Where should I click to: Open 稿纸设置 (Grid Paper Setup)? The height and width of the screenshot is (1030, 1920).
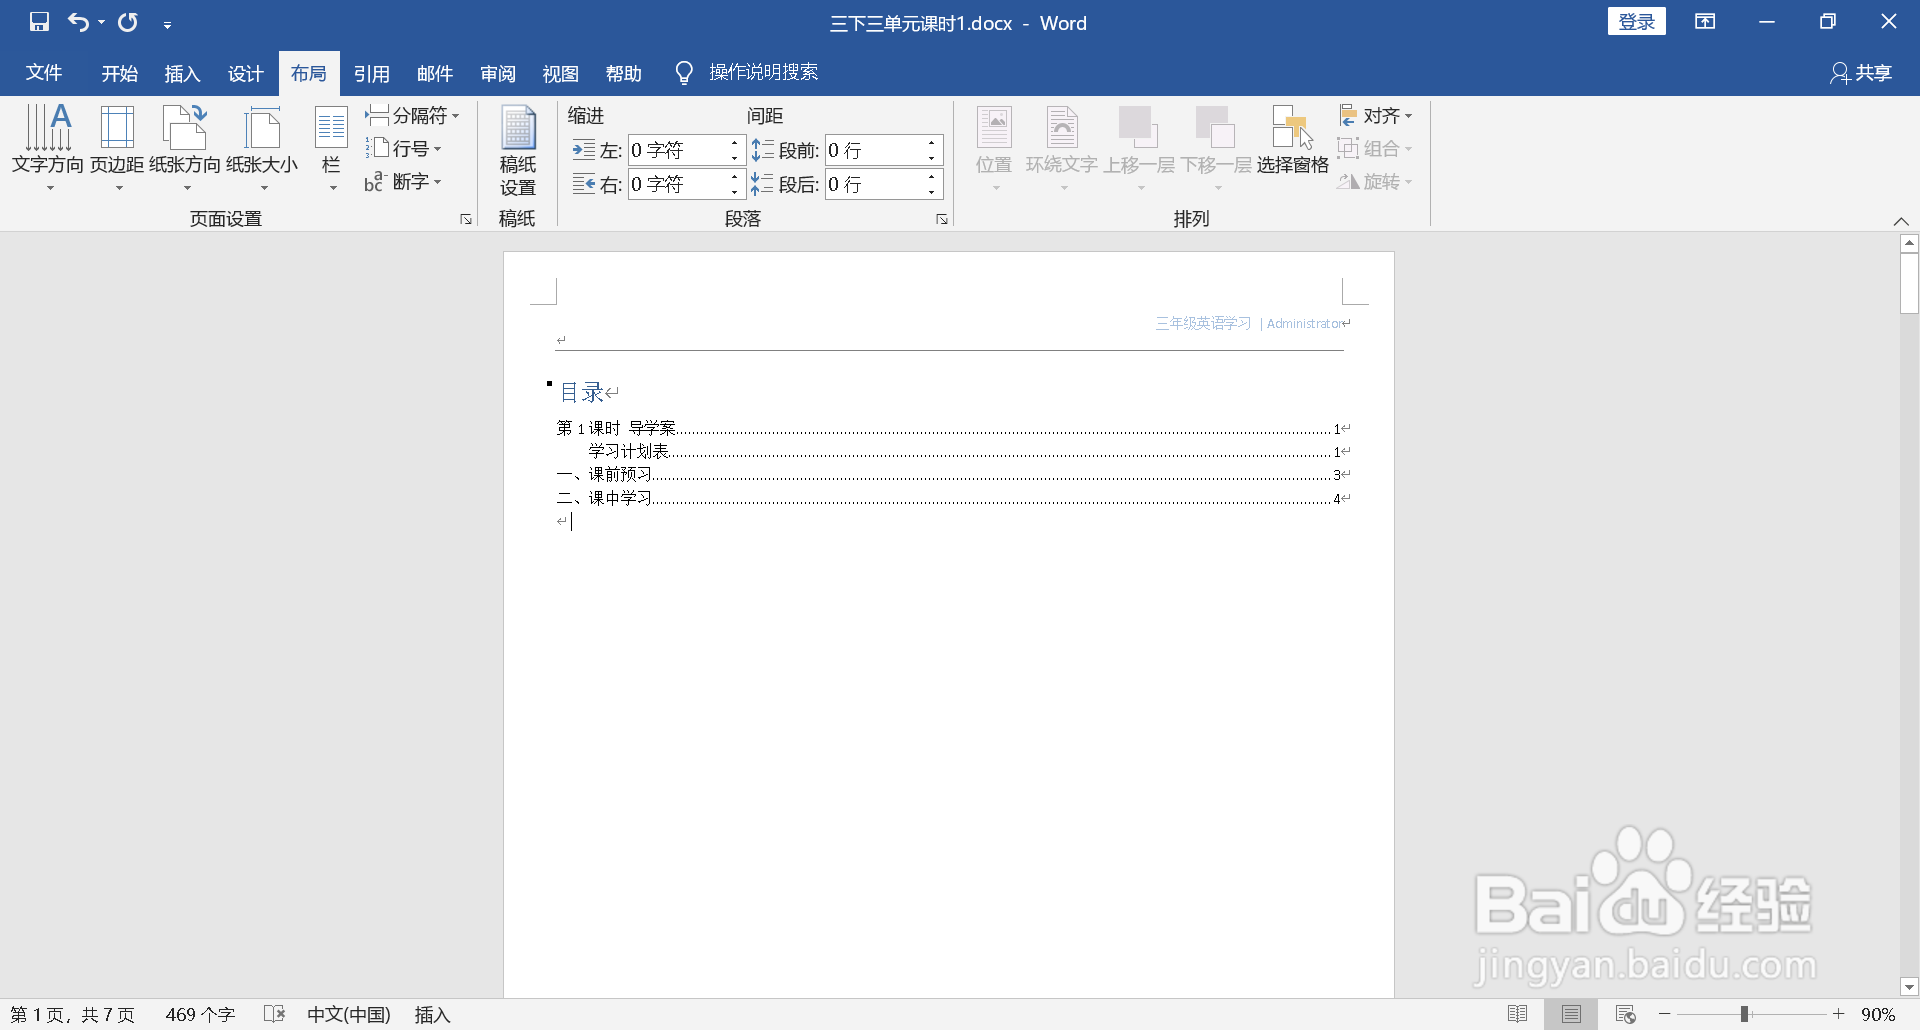pos(517,152)
